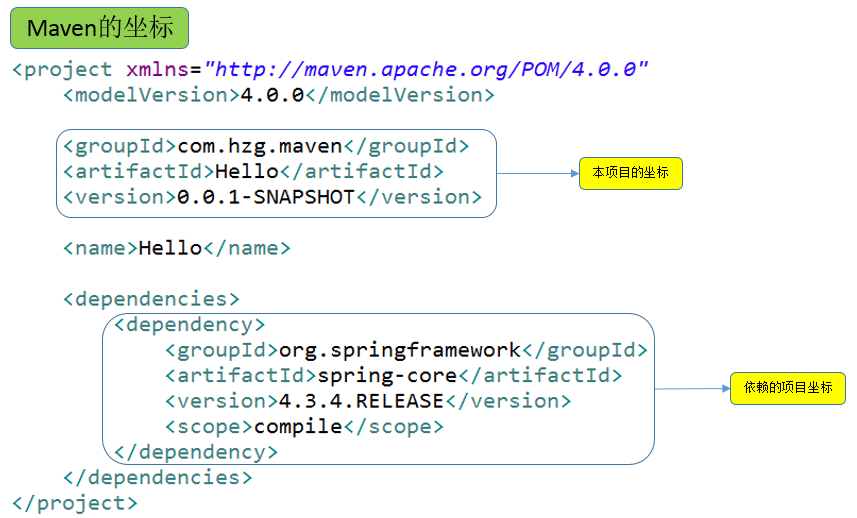Click the closing </project> tag
Screen dimensions: 857x518
point(75,503)
